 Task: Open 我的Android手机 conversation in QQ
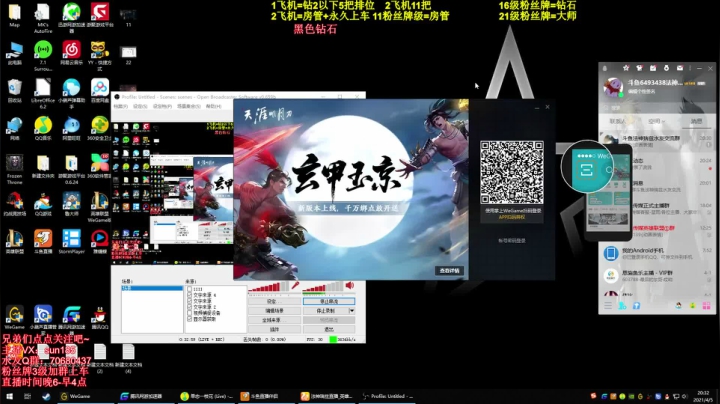[x=657, y=254]
